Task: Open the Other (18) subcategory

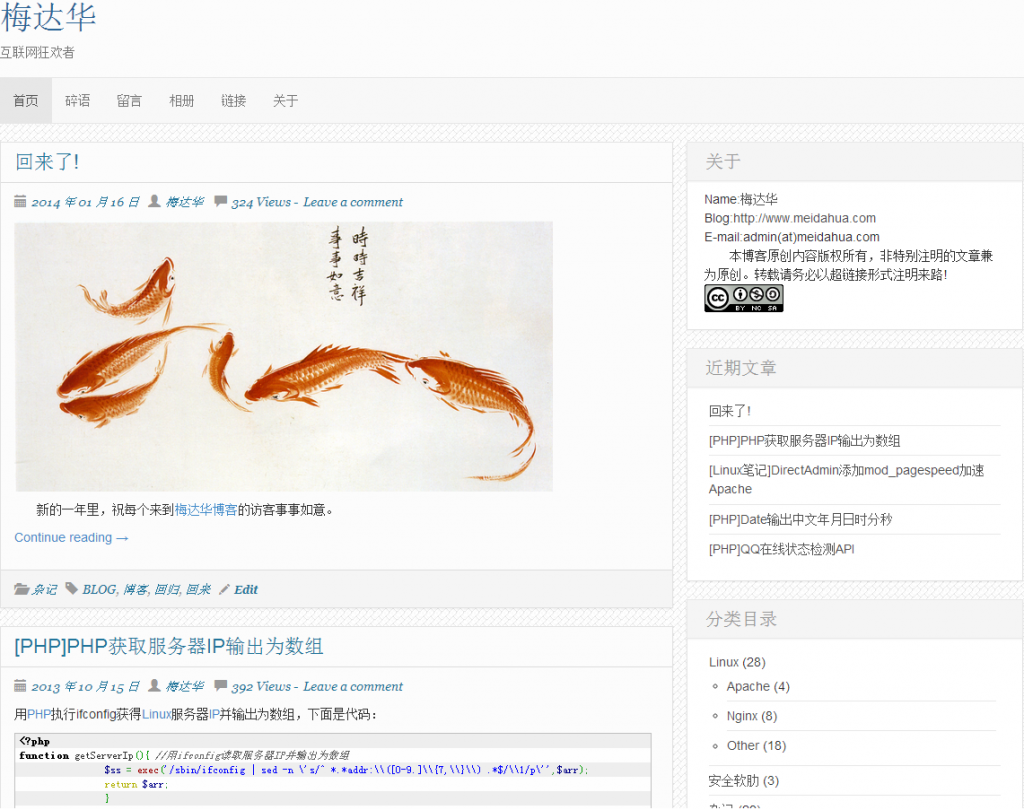Action: 756,745
